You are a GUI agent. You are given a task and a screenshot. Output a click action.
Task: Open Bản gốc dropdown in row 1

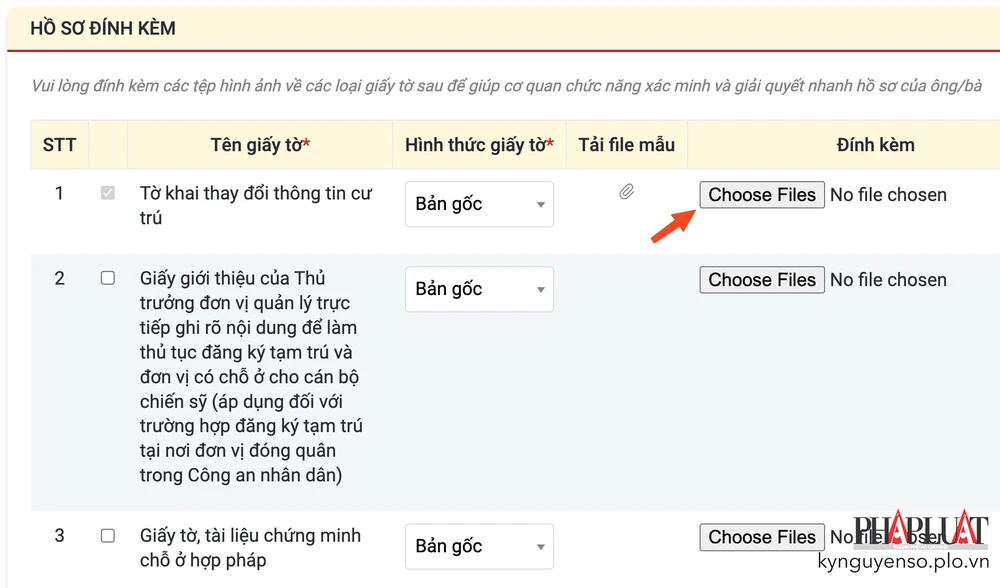click(479, 204)
